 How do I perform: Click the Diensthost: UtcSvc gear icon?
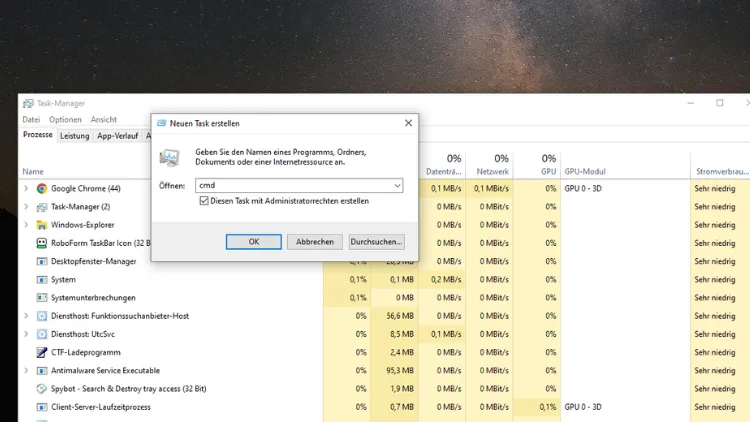click(42, 334)
